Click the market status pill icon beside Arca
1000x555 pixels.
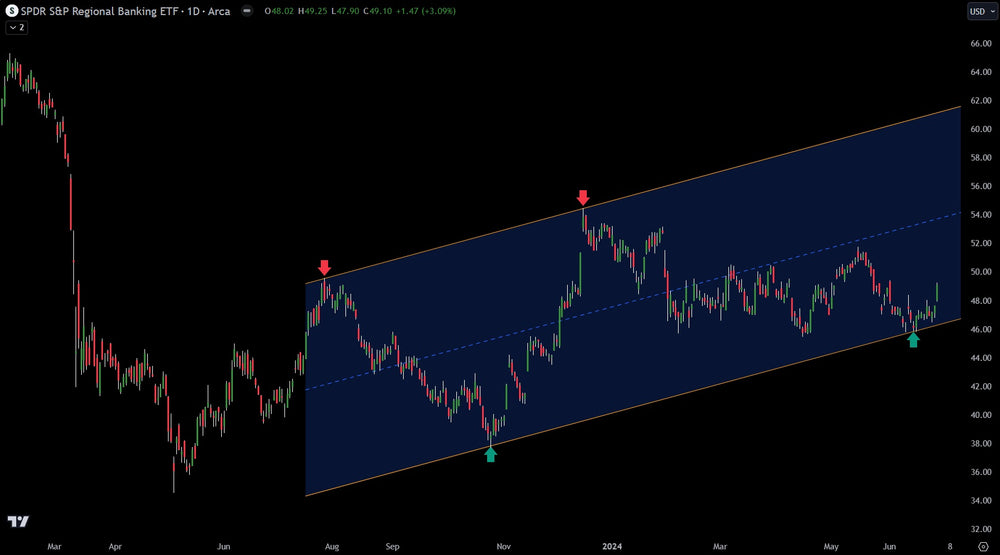tap(247, 11)
